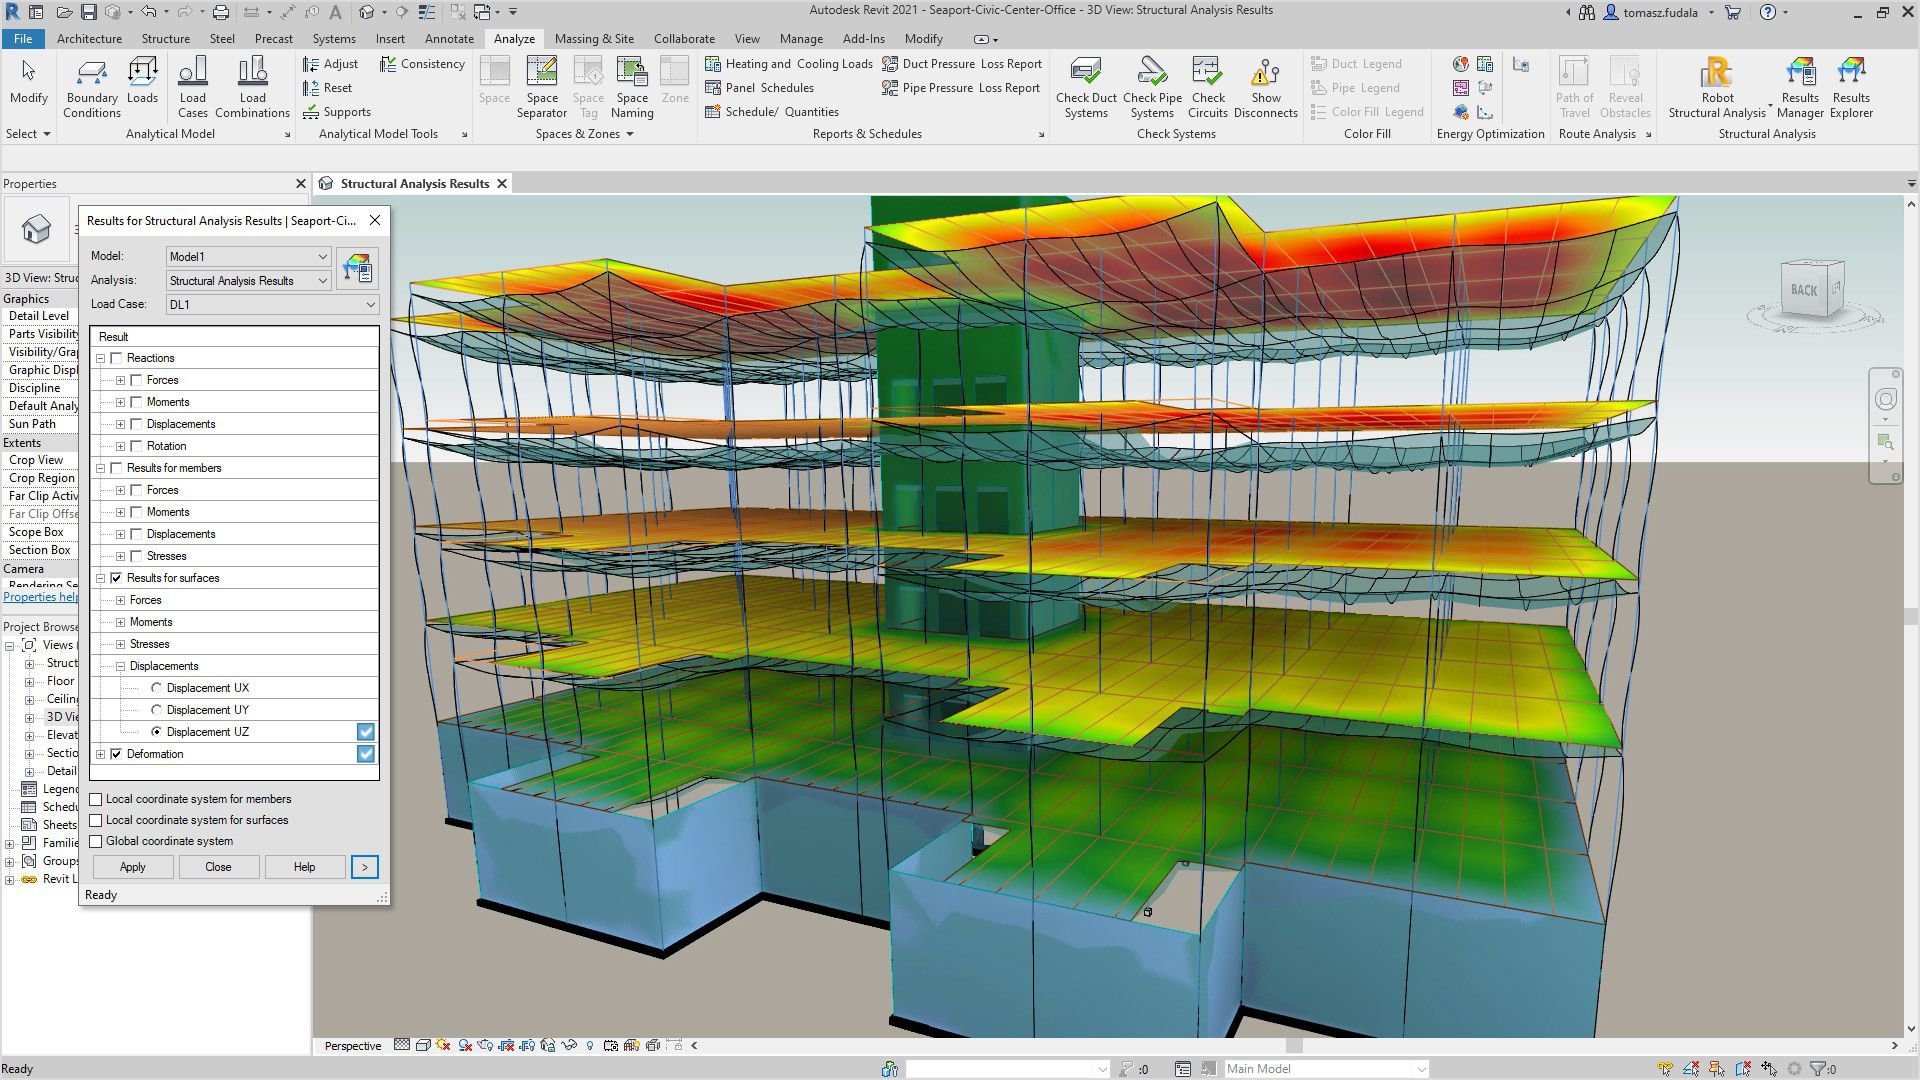Click the Help button in results dialog
1920x1080 pixels.
point(305,866)
